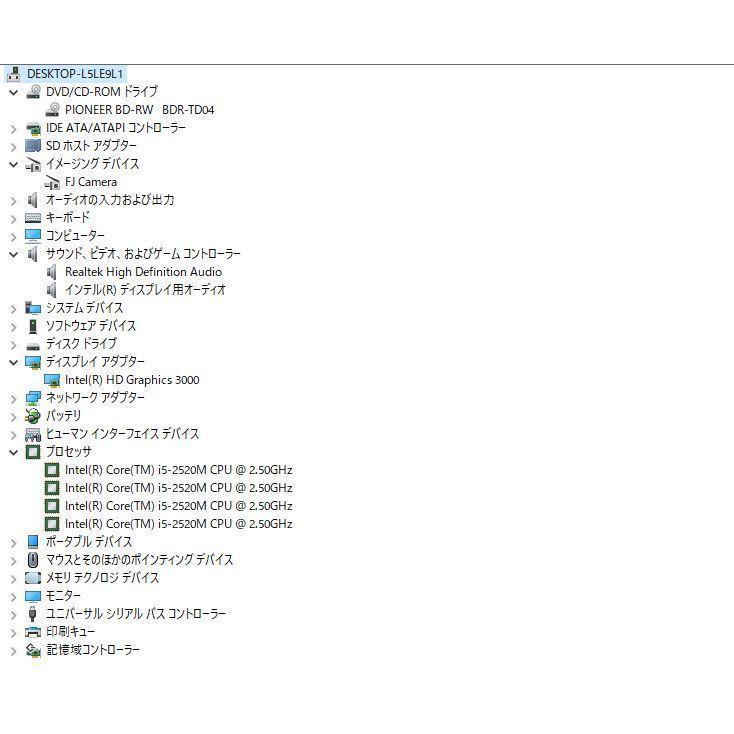The image size is (734, 734).
Task: Select the root node DESKTOP-L5LE9L1
Action: (75, 74)
